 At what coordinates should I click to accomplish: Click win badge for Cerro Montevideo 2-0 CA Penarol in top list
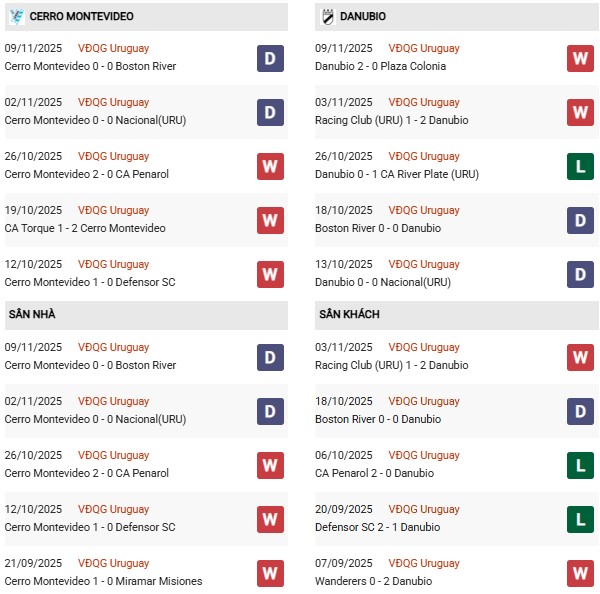270,166
